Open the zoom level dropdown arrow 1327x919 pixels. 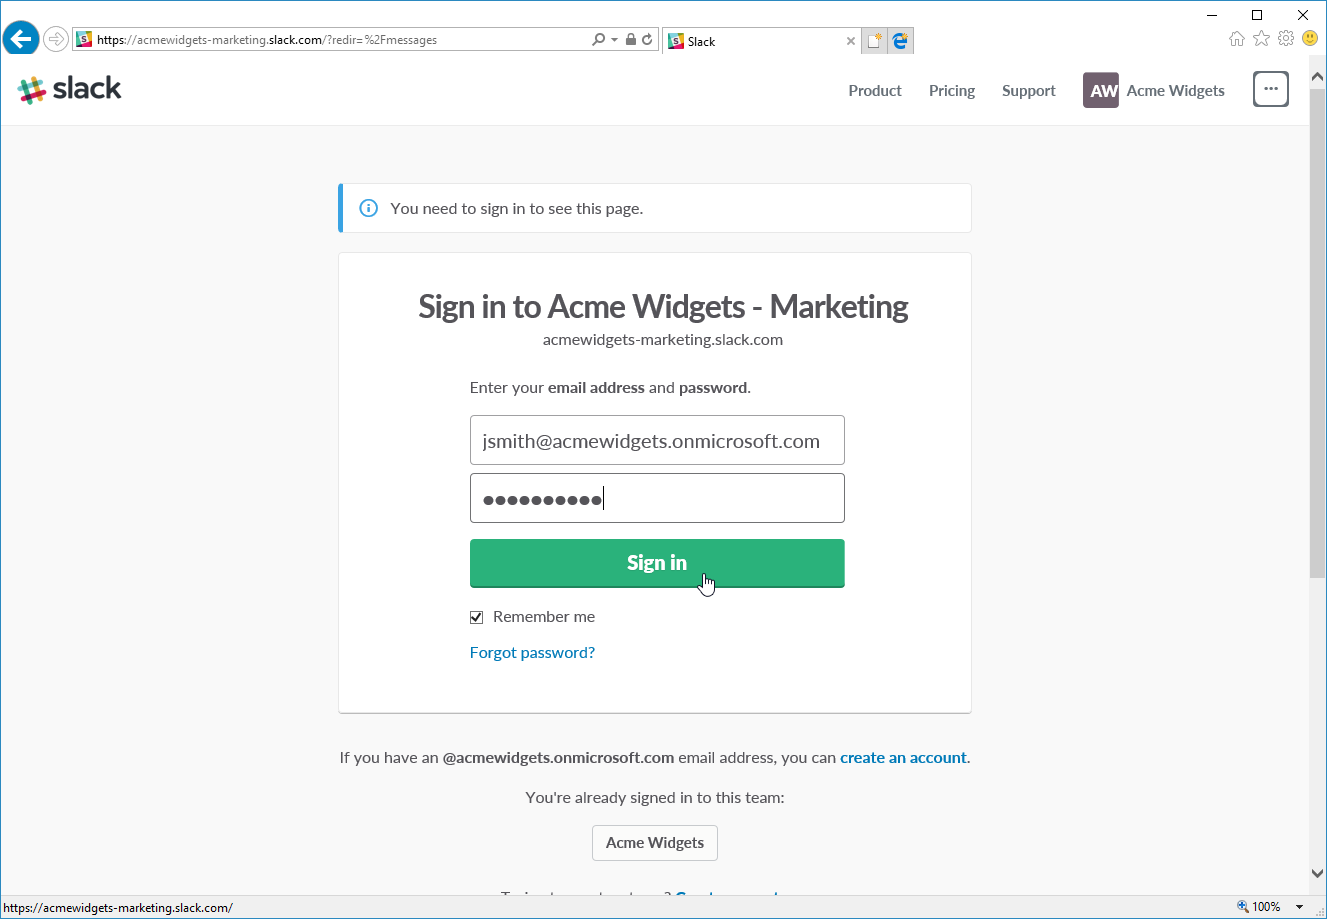click(x=1300, y=907)
